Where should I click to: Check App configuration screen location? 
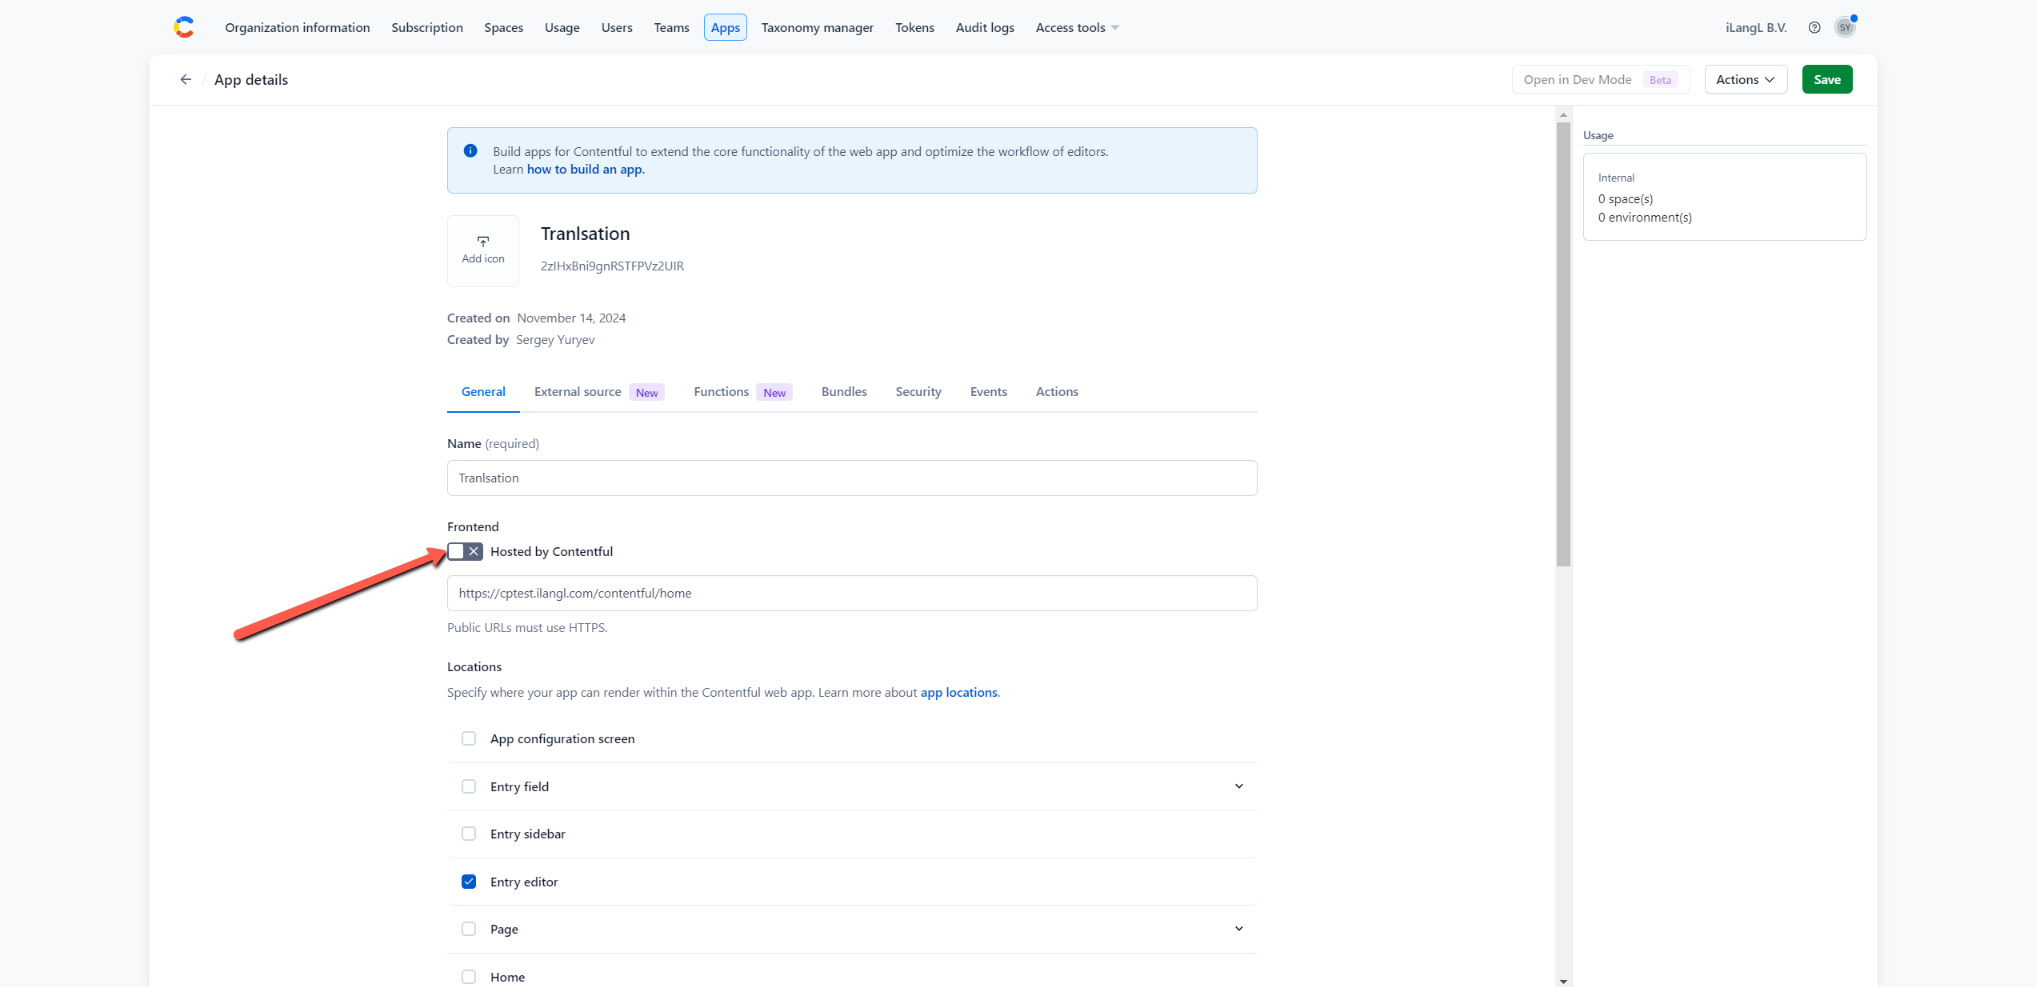(469, 739)
